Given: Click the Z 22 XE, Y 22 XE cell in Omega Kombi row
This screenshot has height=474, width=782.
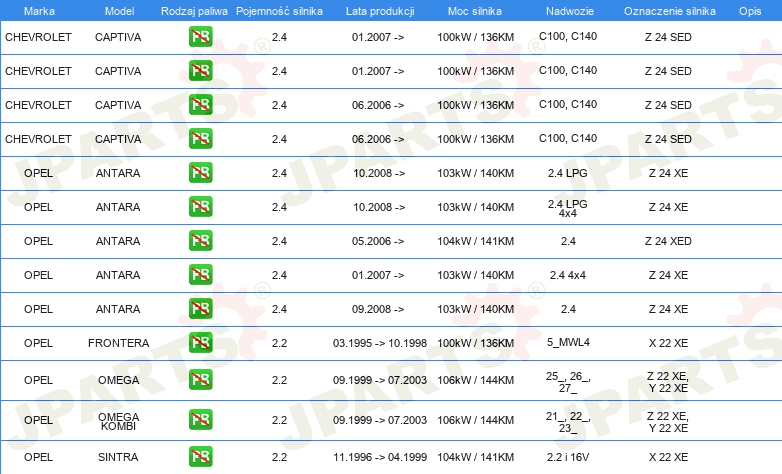Looking at the screenshot, I should (x=668, y=422).
